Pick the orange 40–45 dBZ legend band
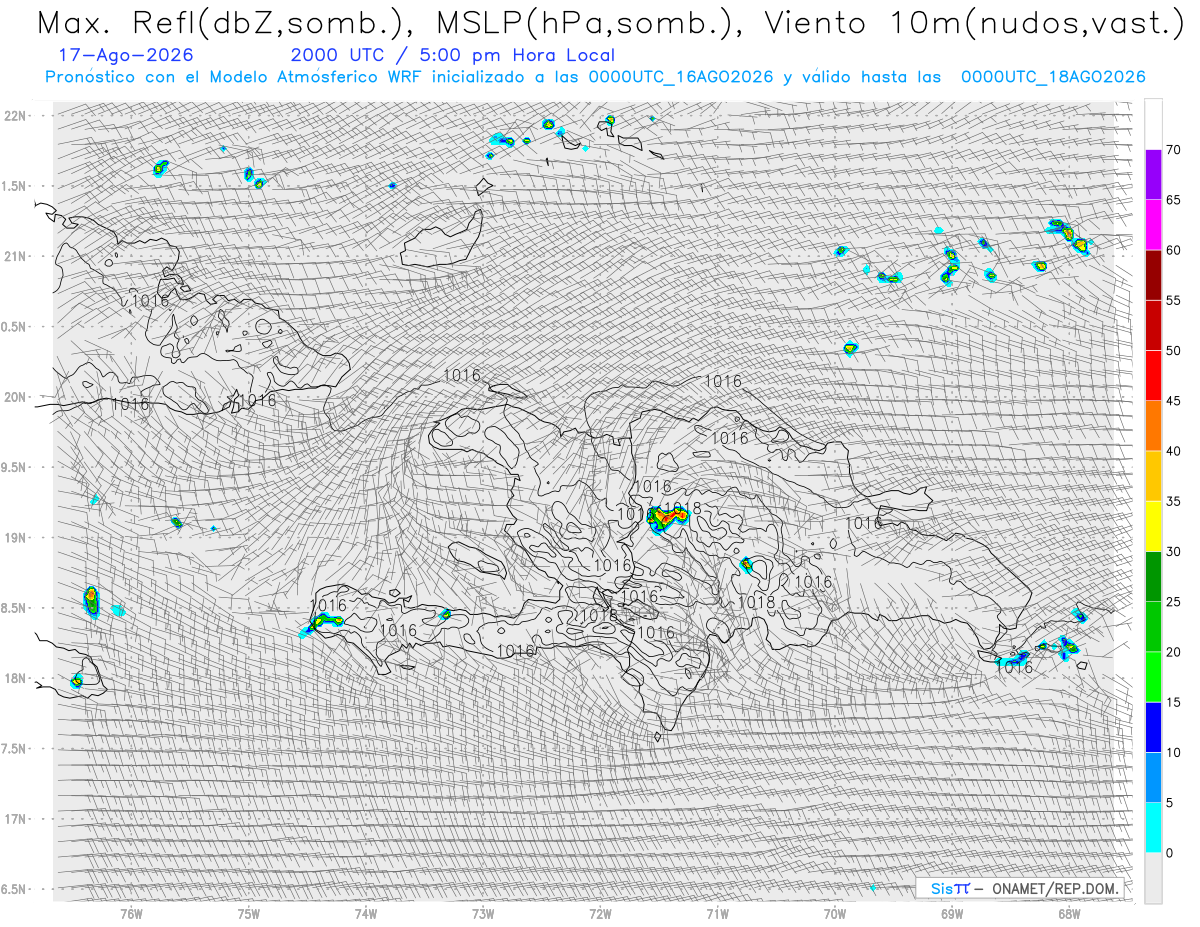This screenshot has width=1200, height=927. tap(1153, 426)
